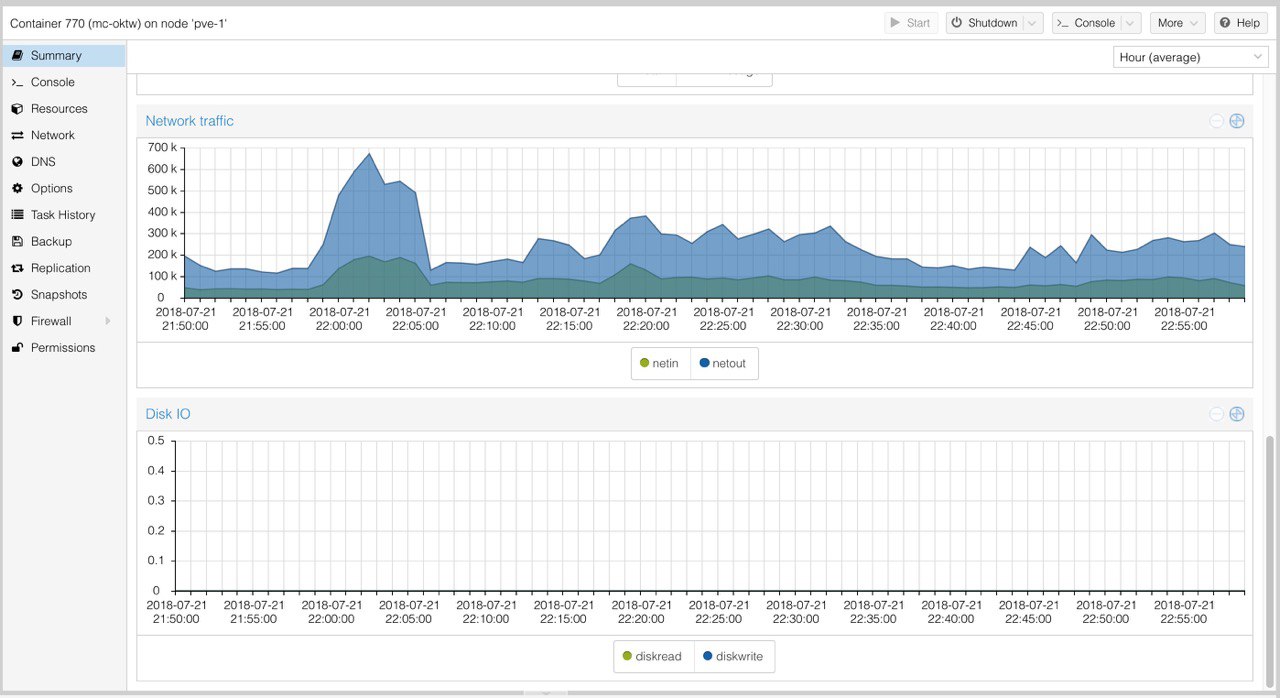Screen dimensions: 1280x698
Task: Open the Task History tab
Action: coord(63,215)
